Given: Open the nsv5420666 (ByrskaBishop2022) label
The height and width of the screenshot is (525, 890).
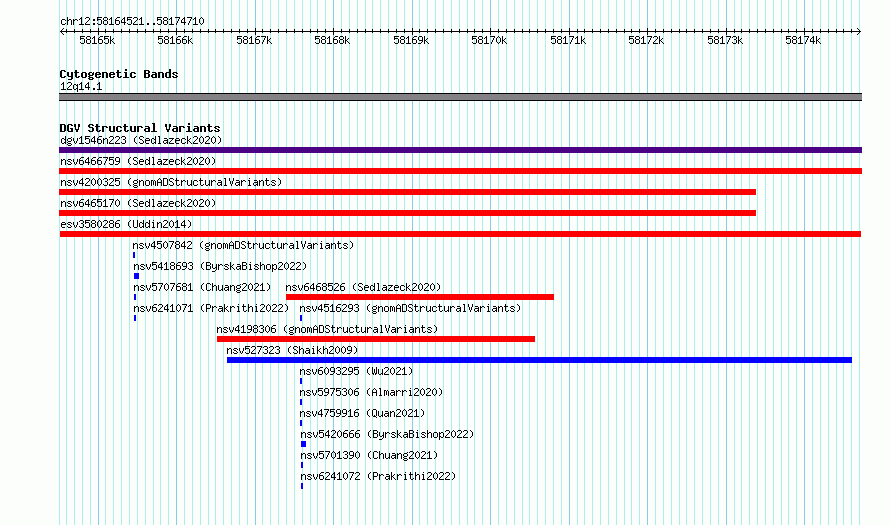Looking at the screenshot, I should (x=387, y=434).
